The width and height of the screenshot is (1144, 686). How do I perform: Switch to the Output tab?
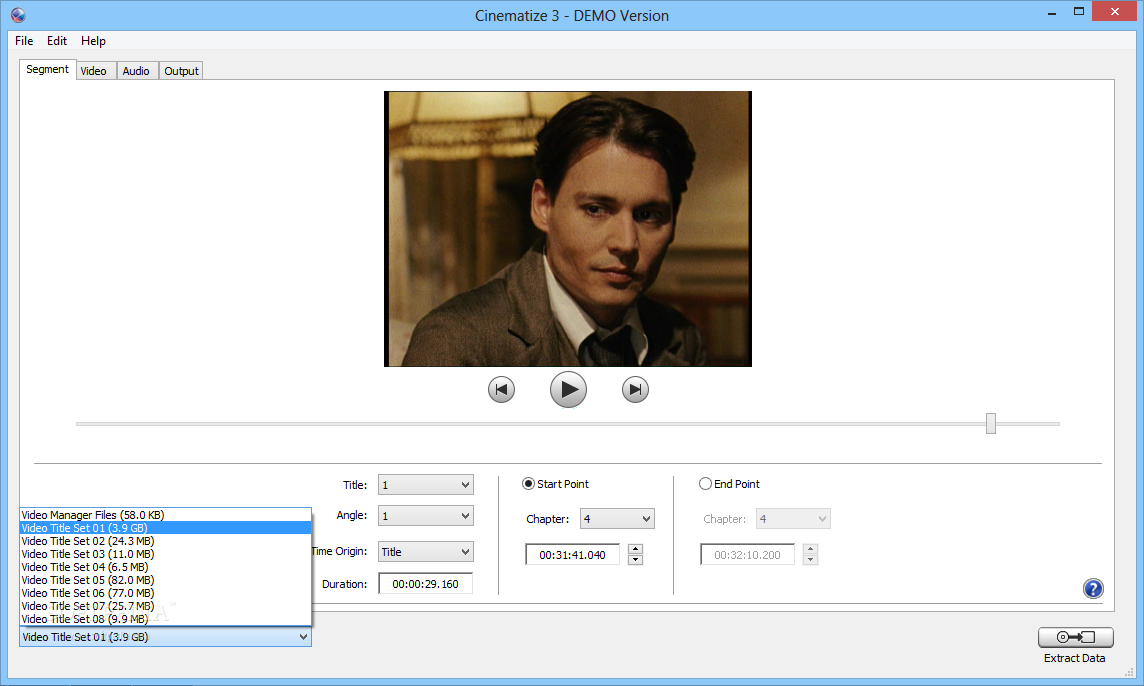point(181,71)
